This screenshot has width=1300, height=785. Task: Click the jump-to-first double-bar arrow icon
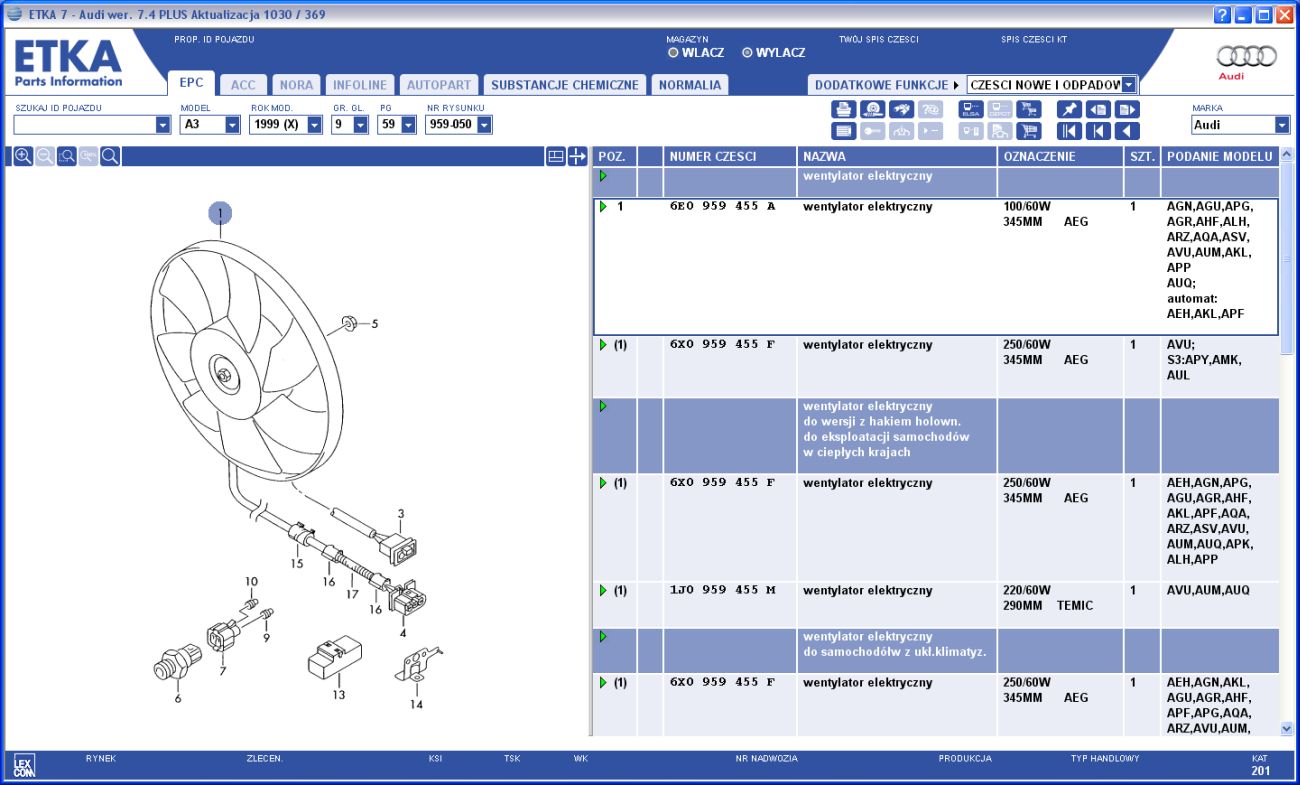tap(1069, 131)
